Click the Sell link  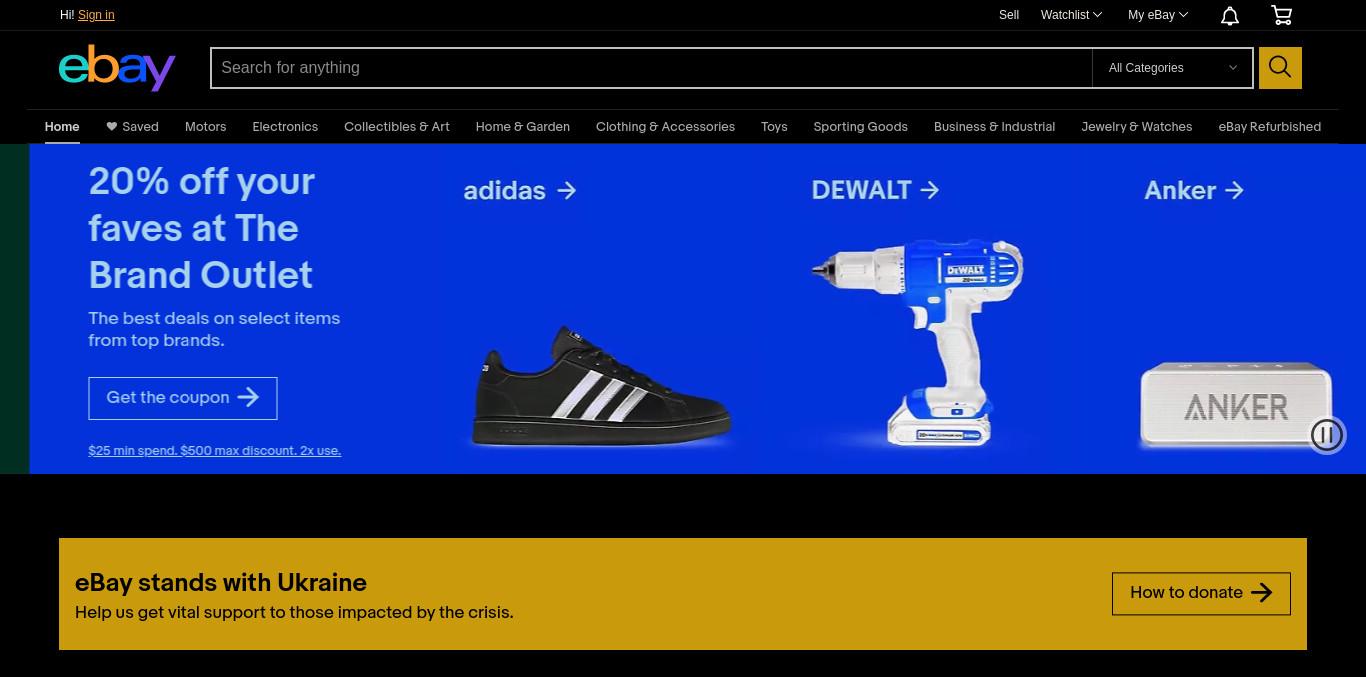pyautogui.click(x=1009, y=15)
